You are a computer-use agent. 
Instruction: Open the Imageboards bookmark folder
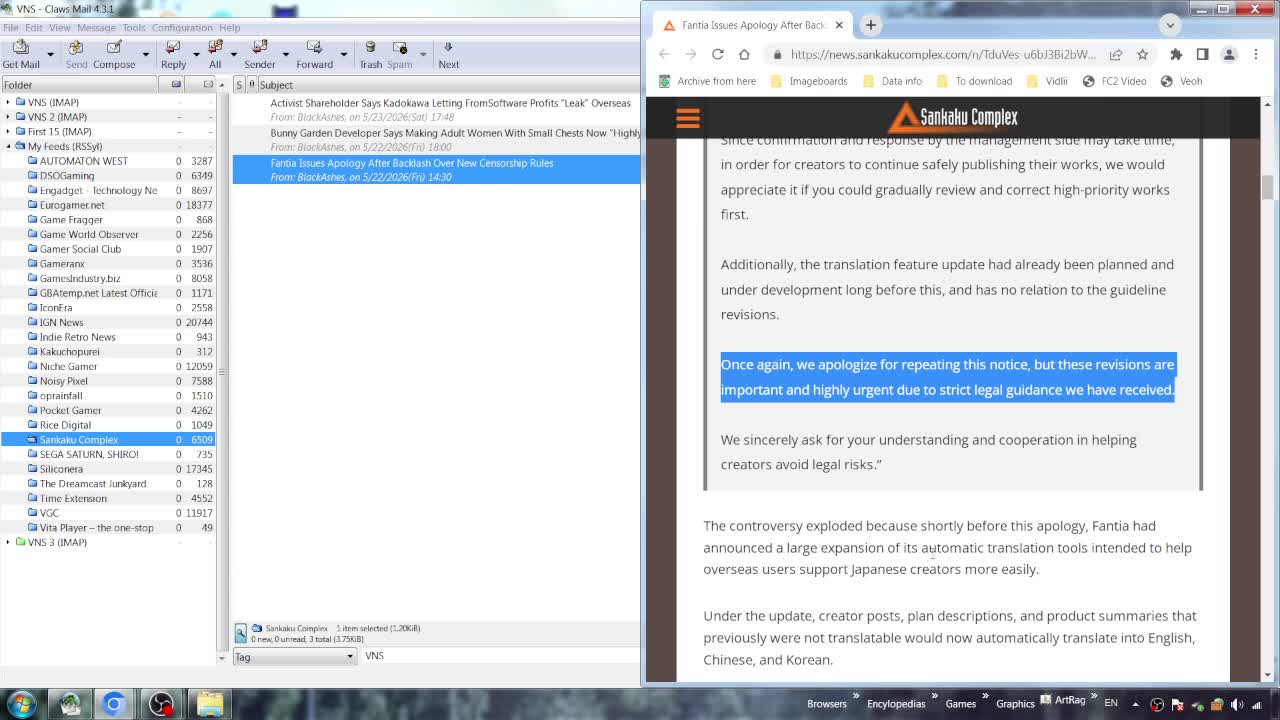(x=808, y=81)
